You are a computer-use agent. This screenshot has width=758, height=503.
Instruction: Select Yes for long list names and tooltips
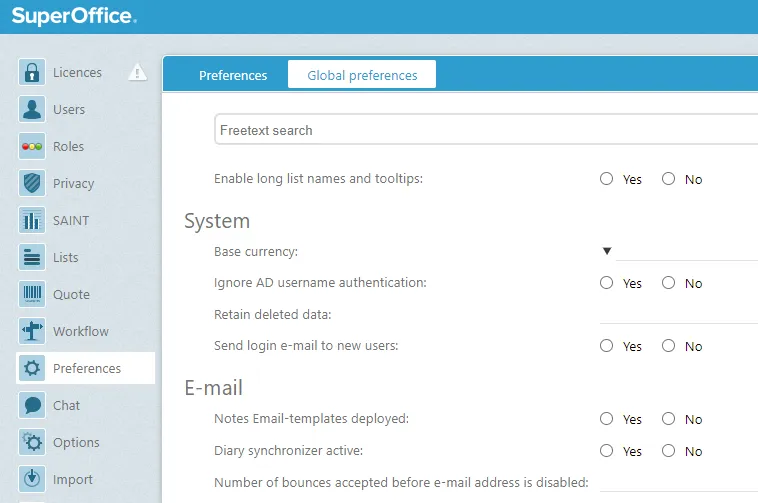[606, 180]
